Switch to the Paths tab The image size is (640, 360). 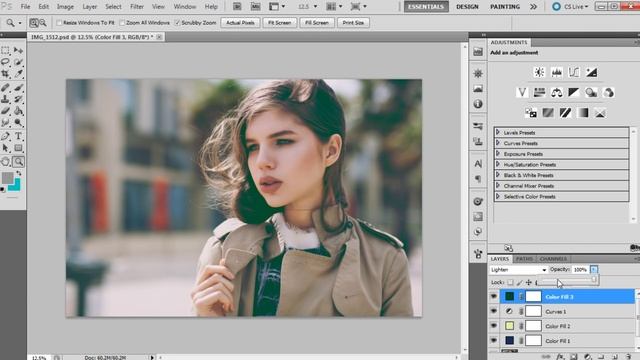click(x=524, y=259)
